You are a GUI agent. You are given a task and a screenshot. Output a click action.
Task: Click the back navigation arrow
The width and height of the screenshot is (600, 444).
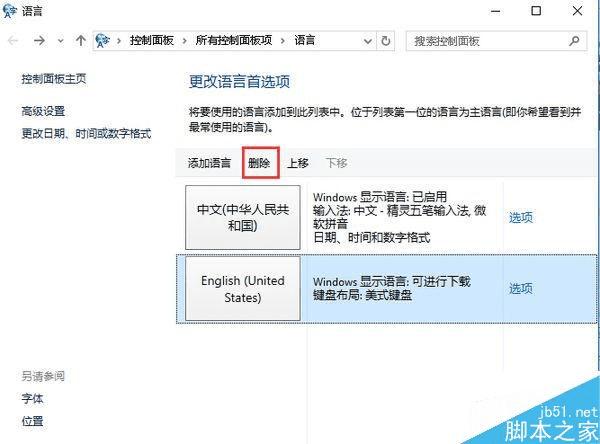(13, 40)
